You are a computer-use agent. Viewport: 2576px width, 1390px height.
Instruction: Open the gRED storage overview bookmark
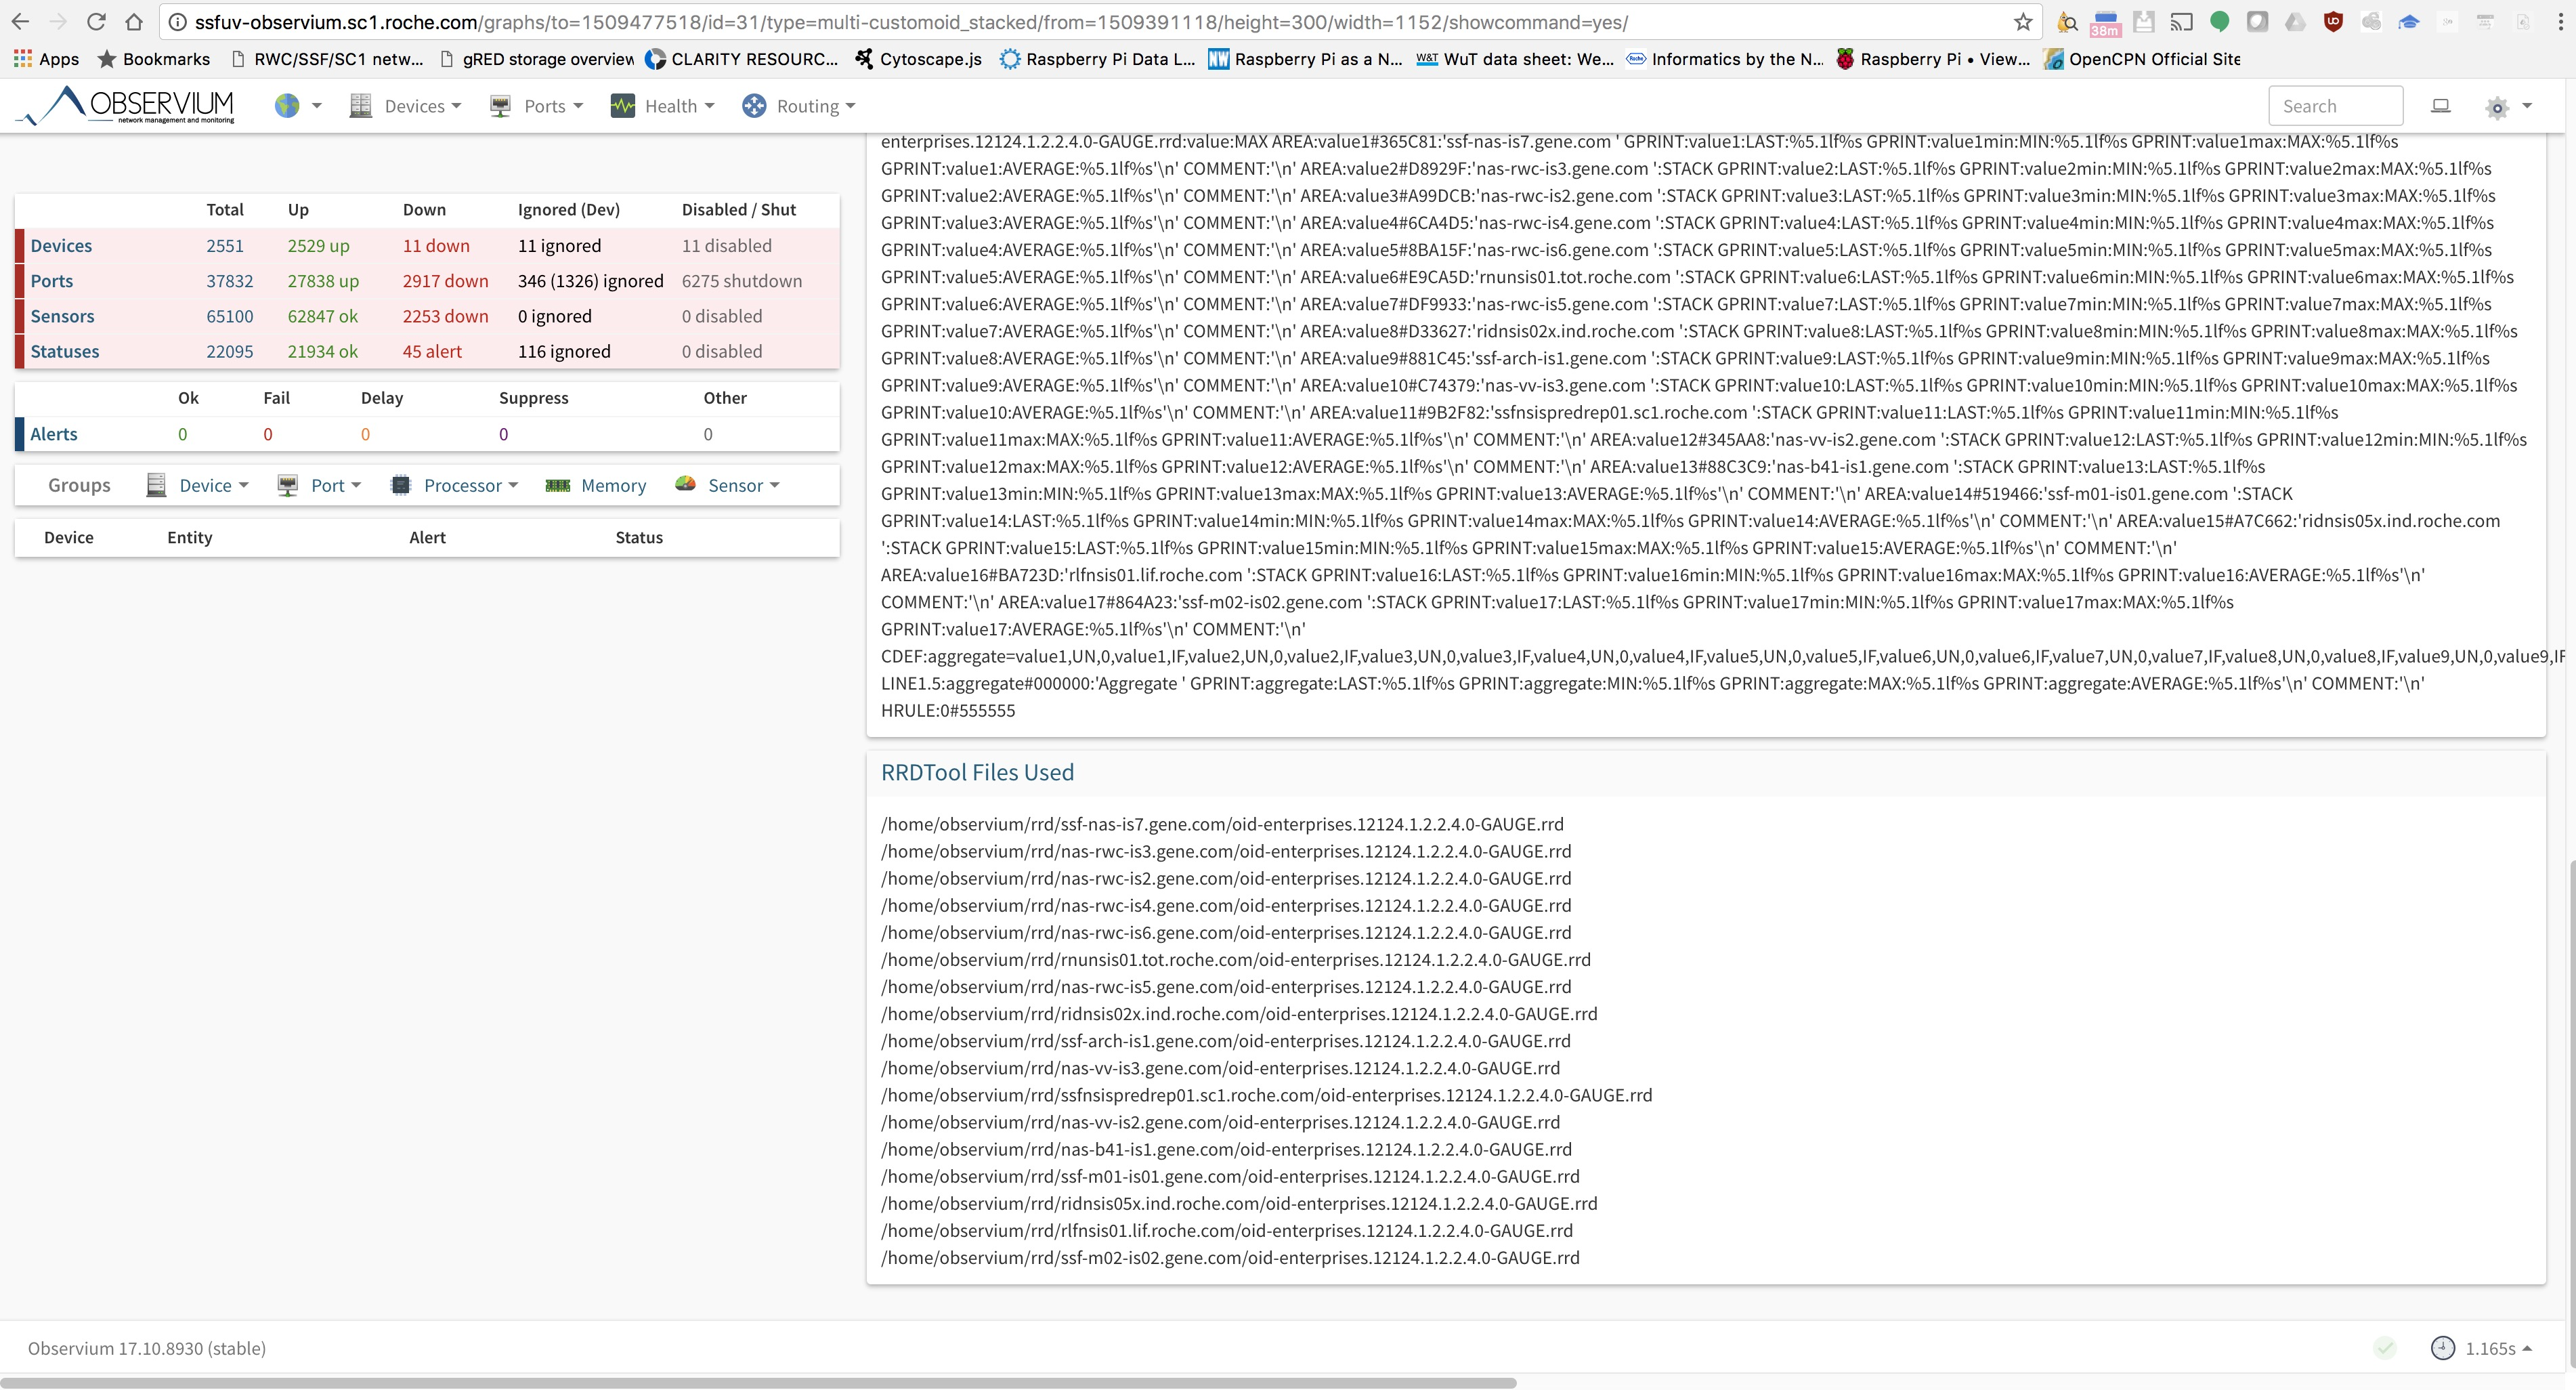(x=537, y=59)
